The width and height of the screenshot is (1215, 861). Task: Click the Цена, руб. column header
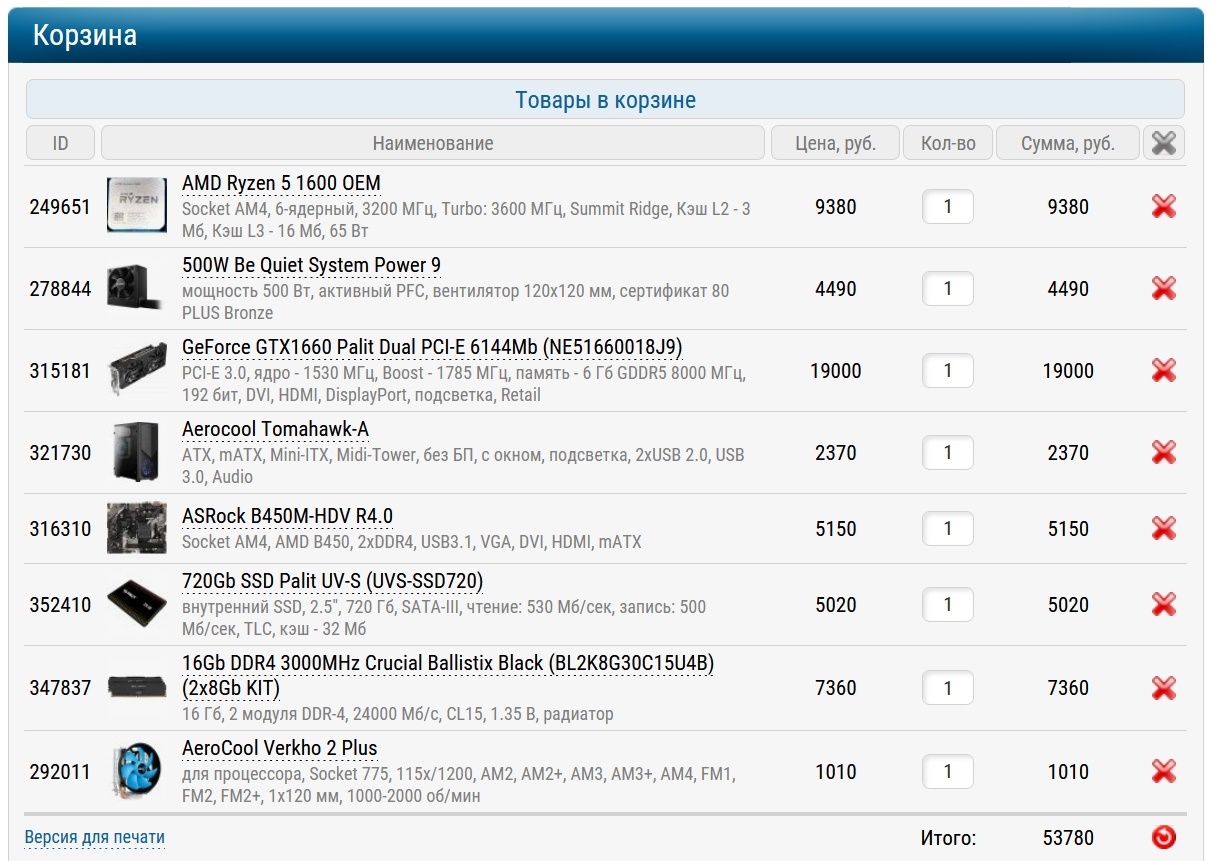pyautogui.click(x=835, y=143)
